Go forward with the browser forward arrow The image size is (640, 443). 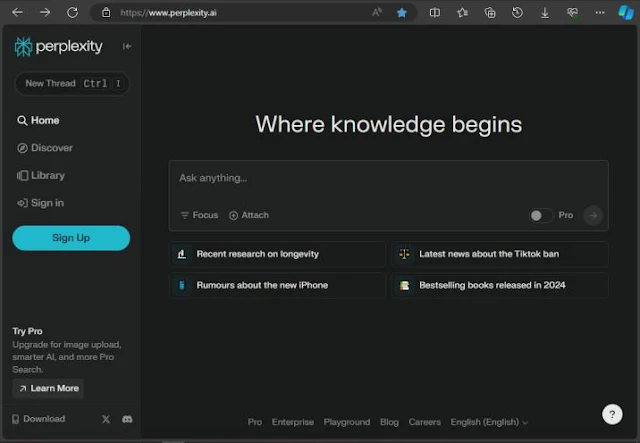pos(45,13)
